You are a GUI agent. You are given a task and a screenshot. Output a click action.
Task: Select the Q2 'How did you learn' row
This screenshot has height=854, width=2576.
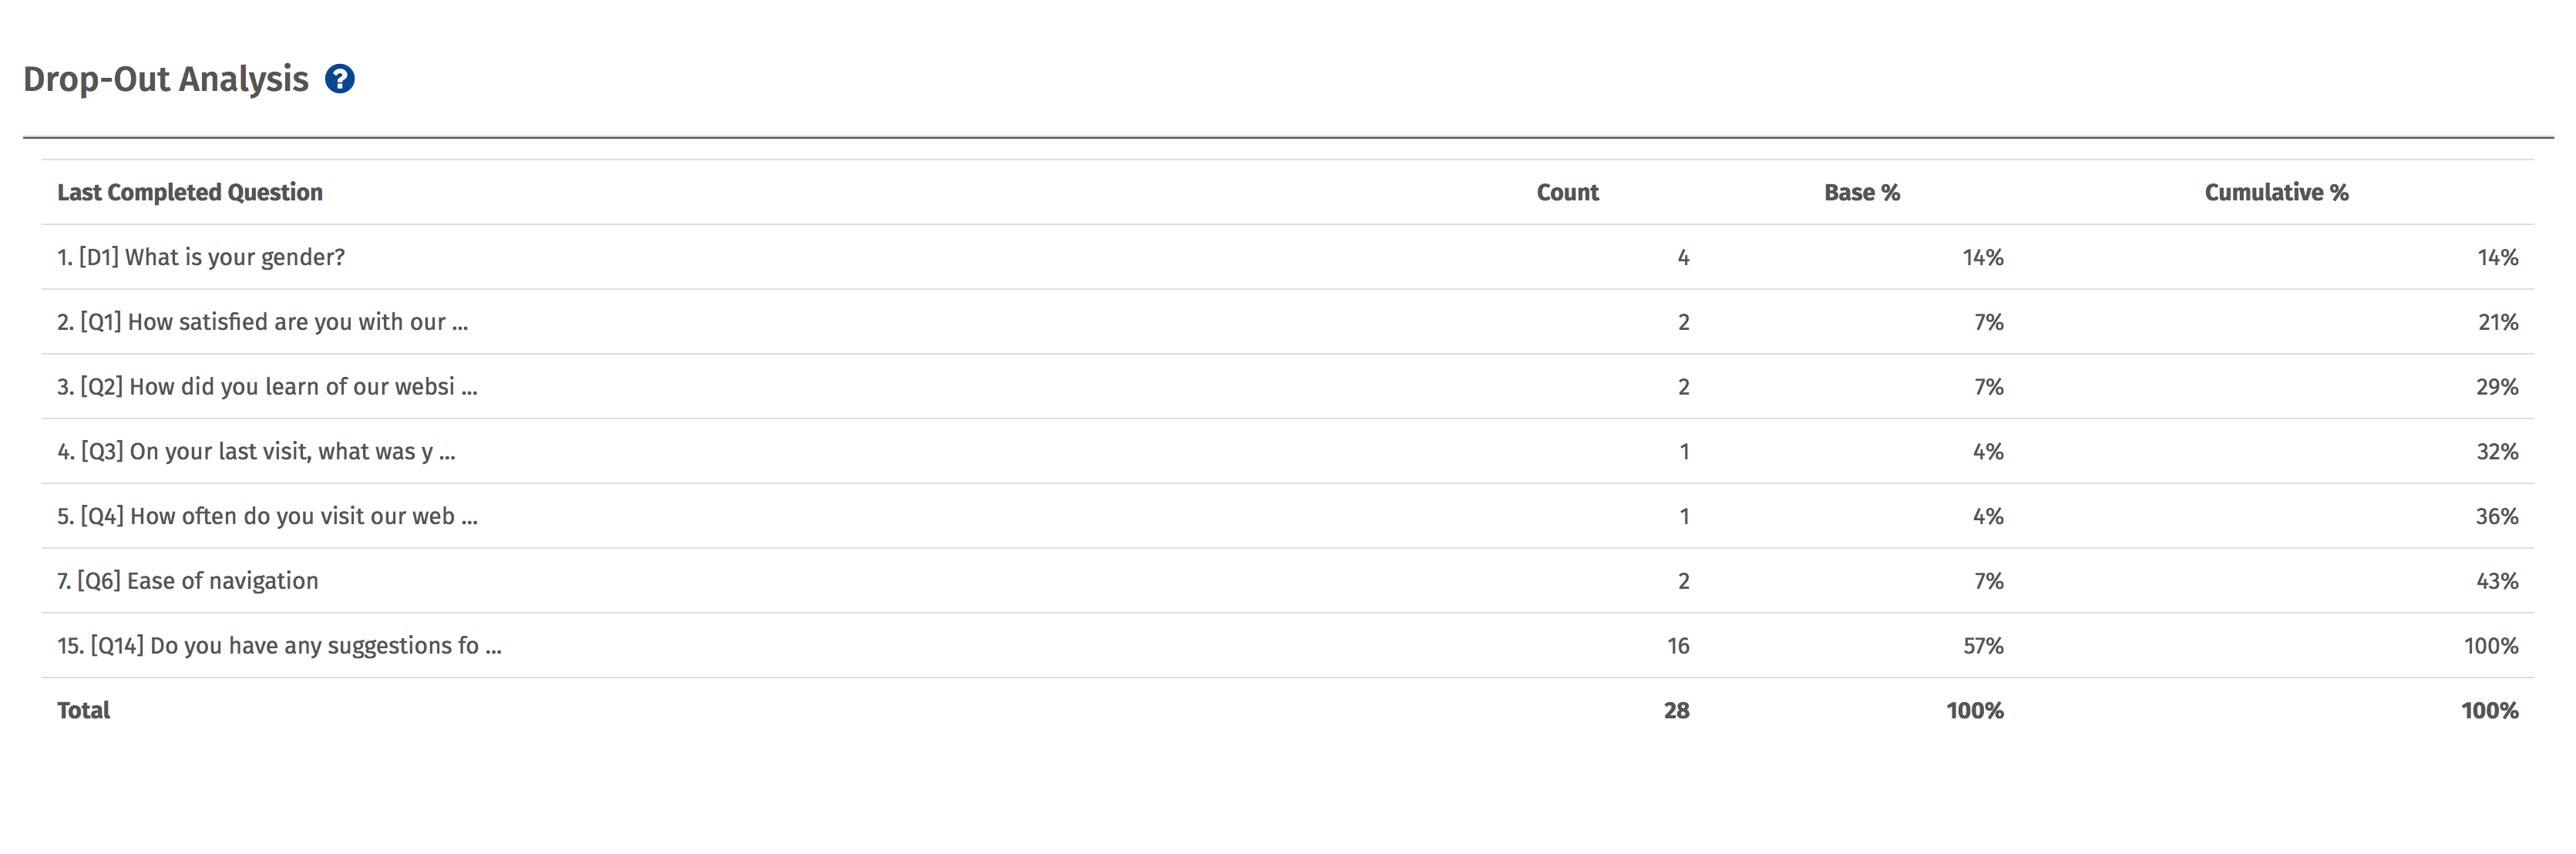coord(1287,387)
